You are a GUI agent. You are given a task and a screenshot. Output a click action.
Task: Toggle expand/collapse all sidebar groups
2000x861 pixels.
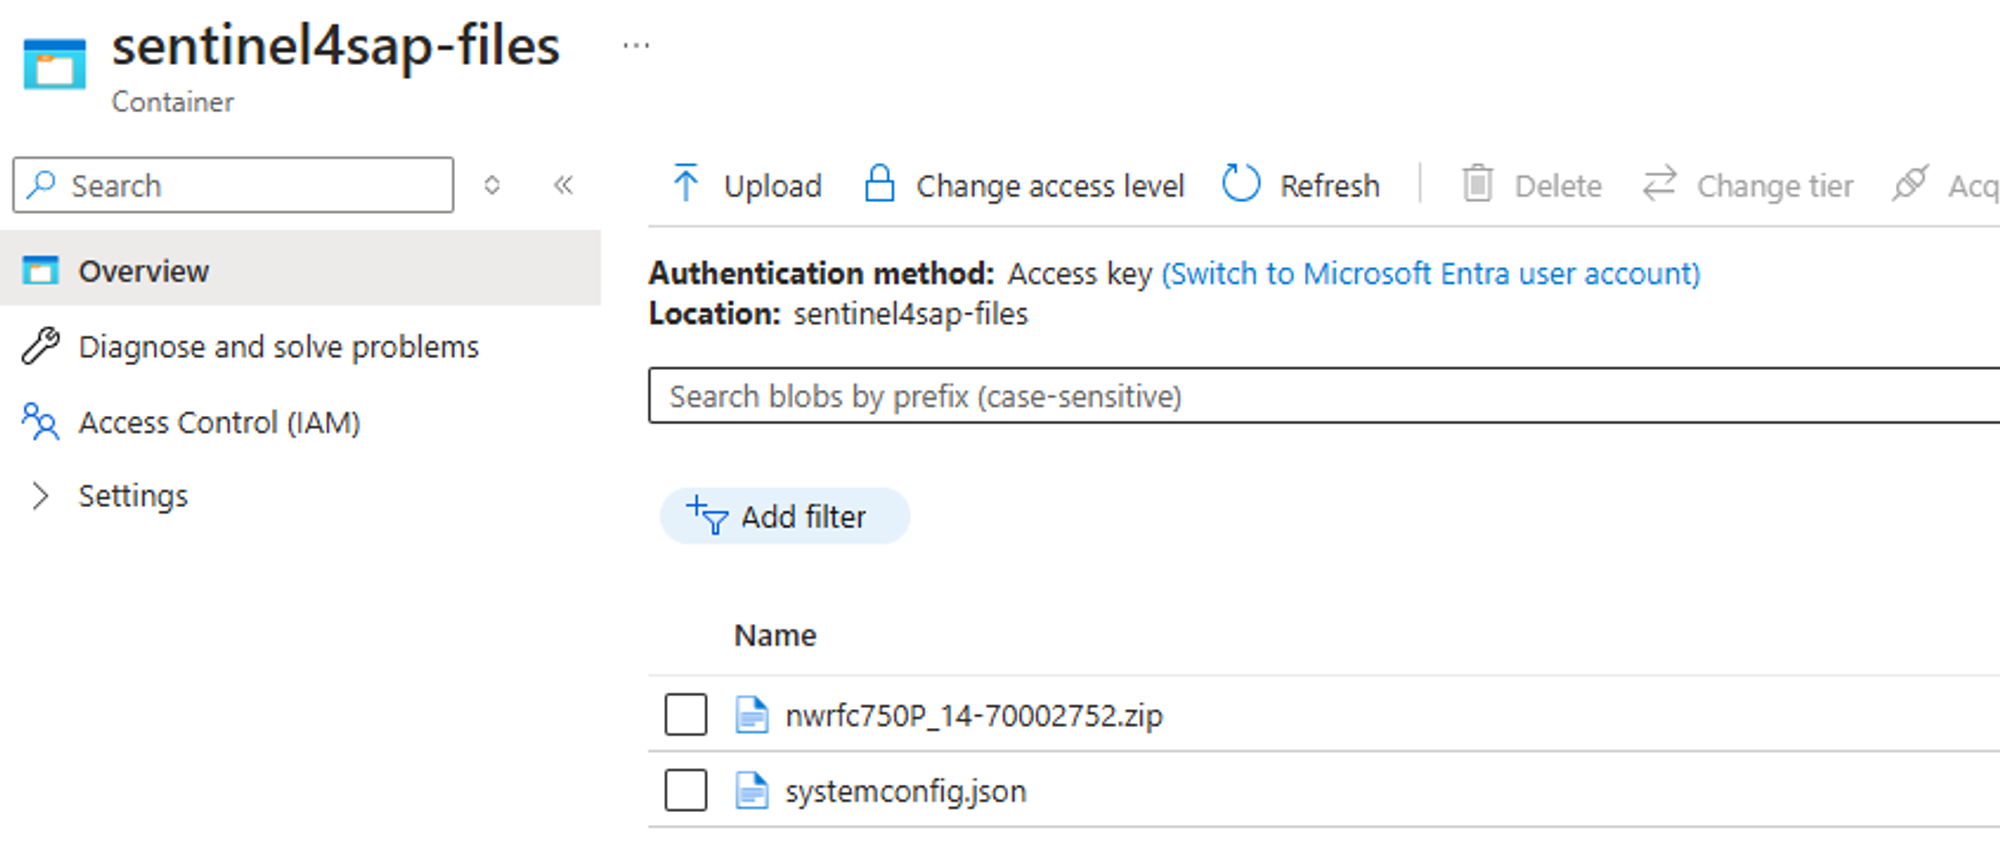coord(492,185)
